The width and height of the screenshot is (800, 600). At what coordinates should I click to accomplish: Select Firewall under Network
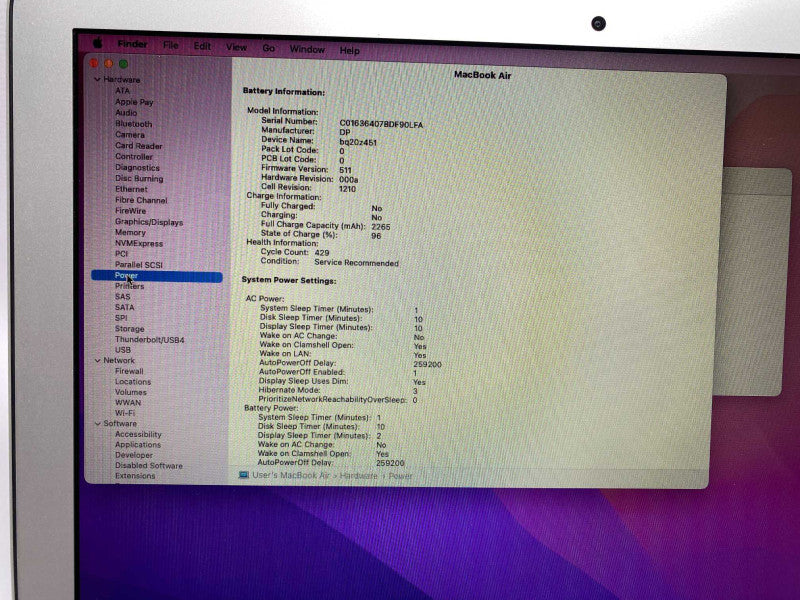tap(129, 371)
